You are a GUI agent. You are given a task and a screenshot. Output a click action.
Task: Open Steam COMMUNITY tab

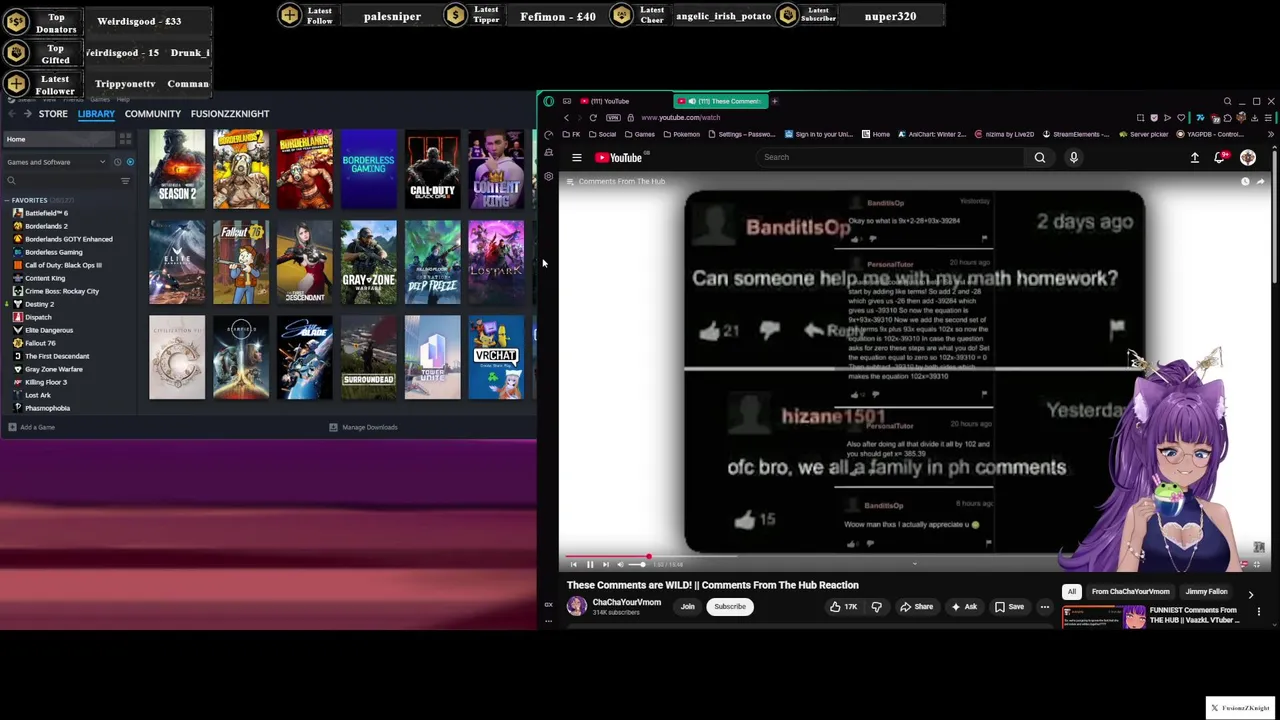(x=152, y=114)
